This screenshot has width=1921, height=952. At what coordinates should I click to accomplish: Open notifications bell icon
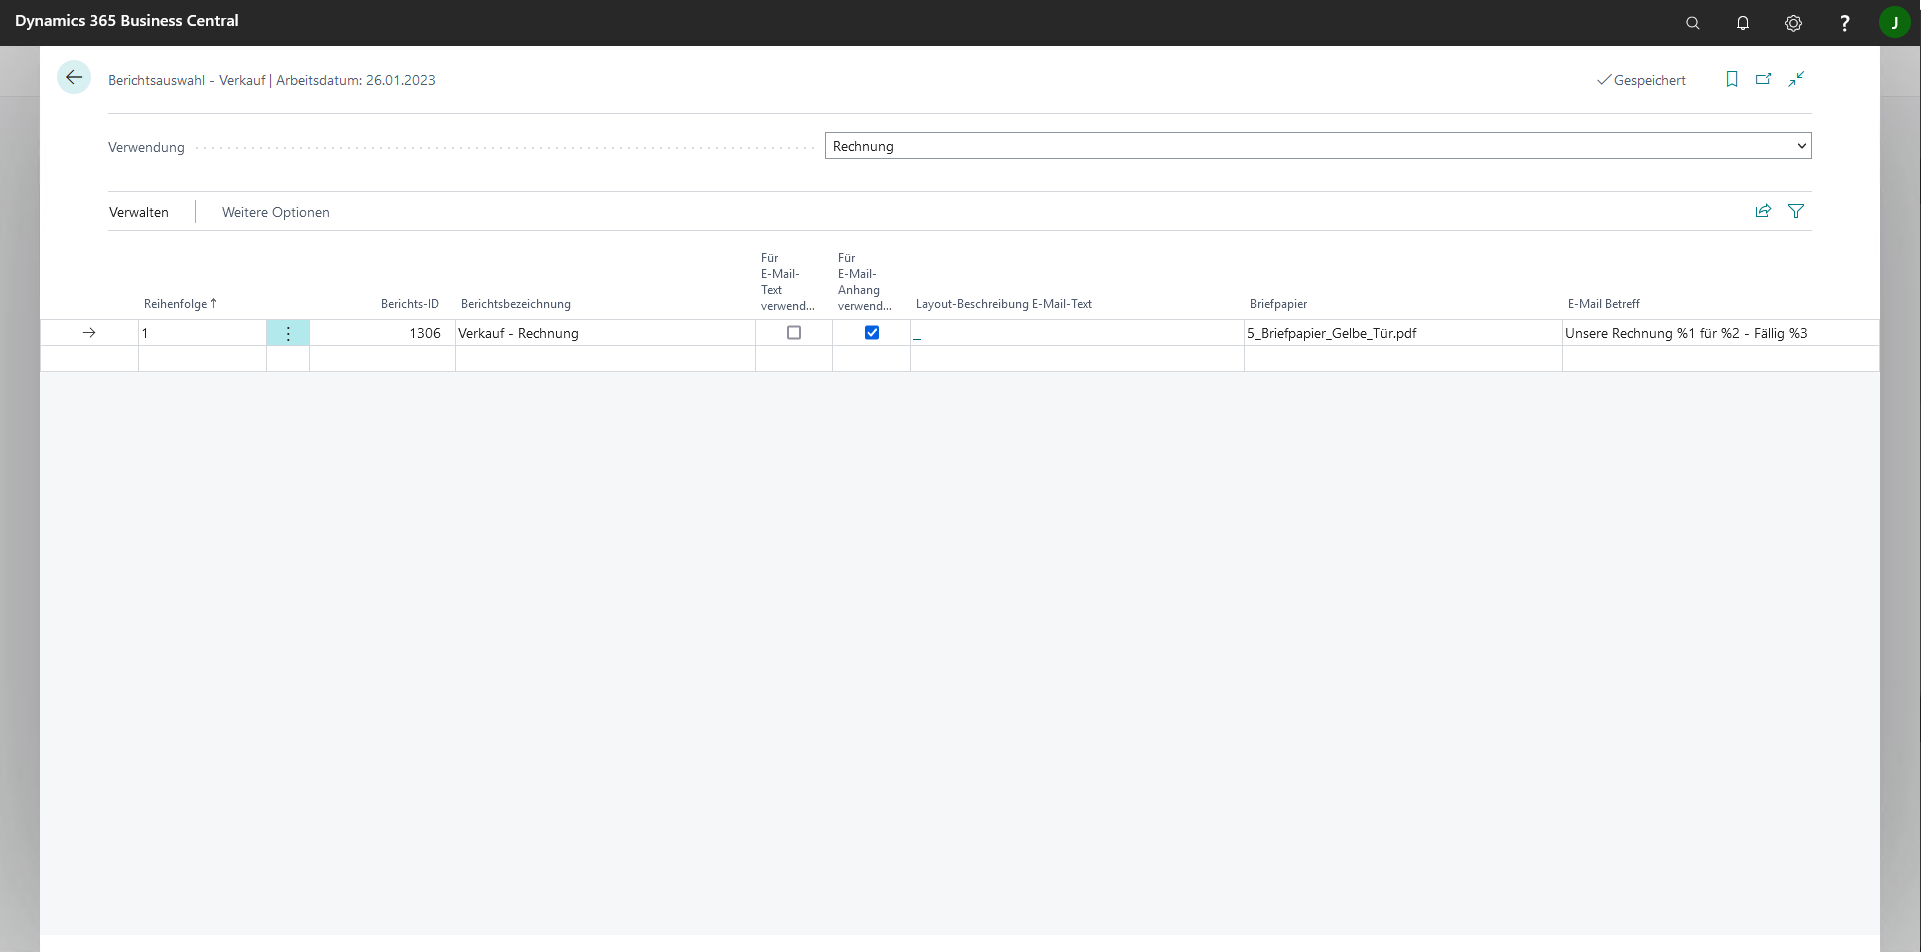pyautogui.click(x=1743, y=23)
